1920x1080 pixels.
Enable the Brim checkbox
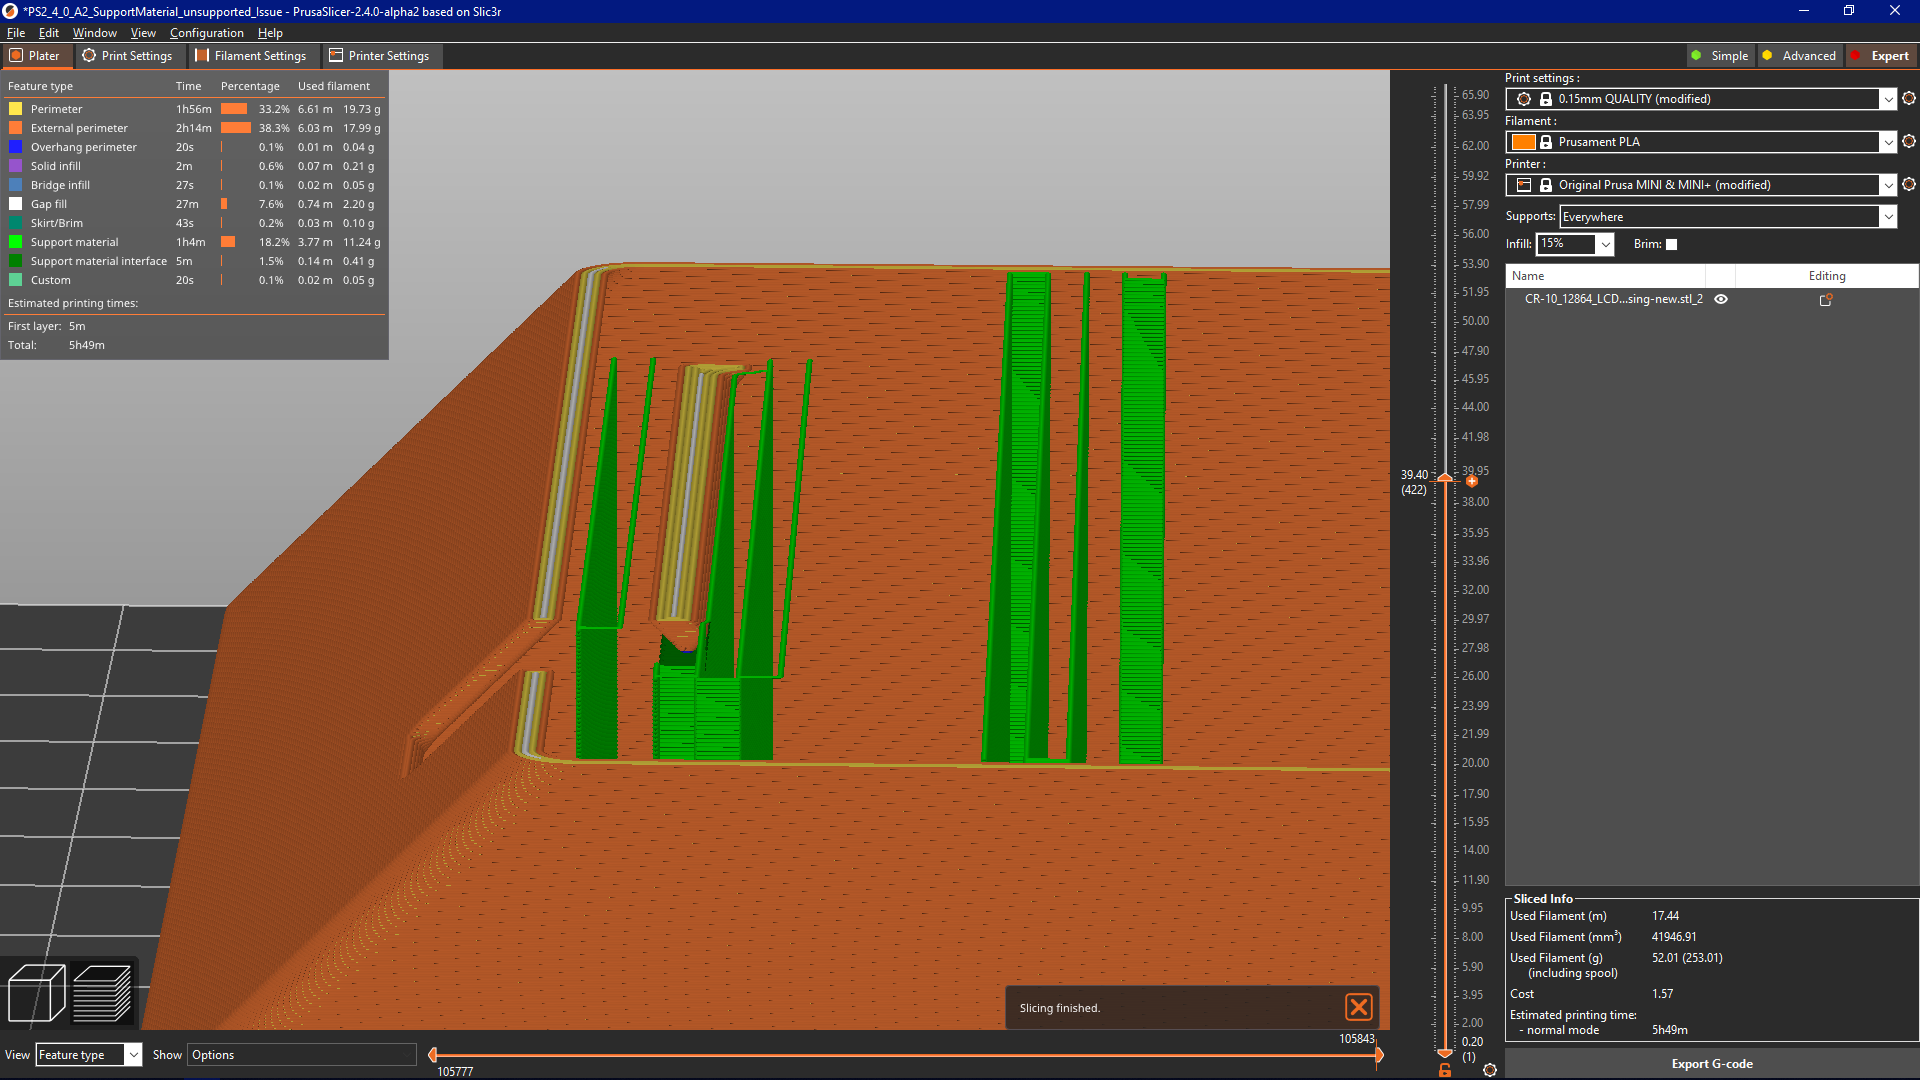point(1671,244)
